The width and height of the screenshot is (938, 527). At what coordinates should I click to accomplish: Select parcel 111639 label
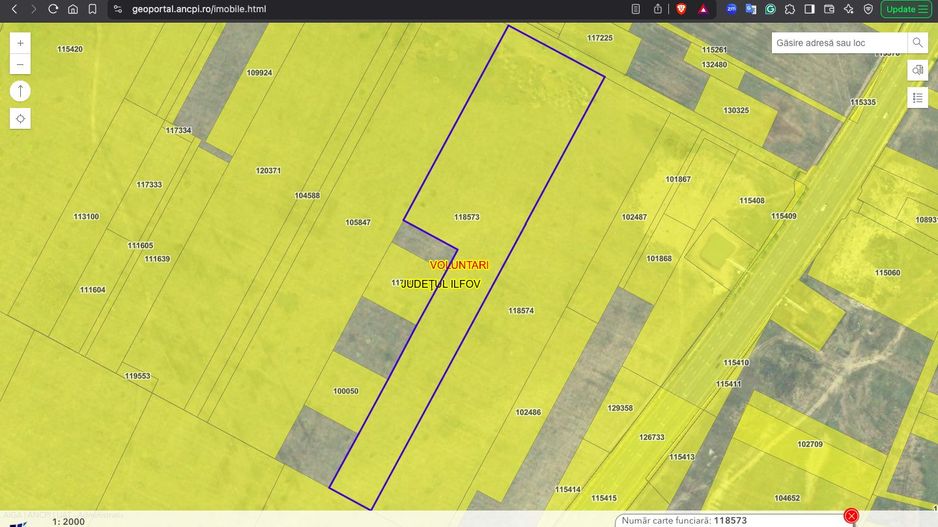tap(157, 259)
